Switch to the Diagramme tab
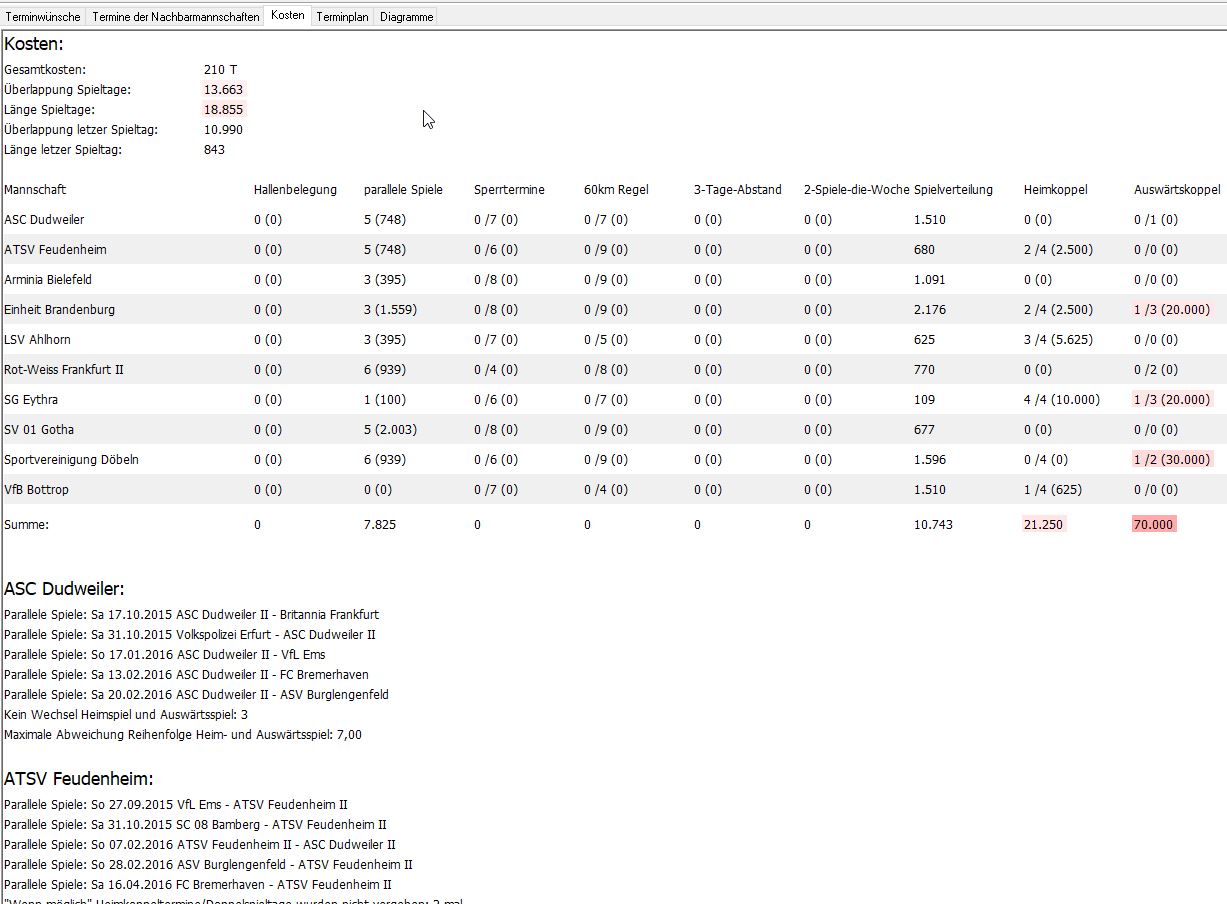This screenshot has height=904, width=1227. [x=407, y=17]
